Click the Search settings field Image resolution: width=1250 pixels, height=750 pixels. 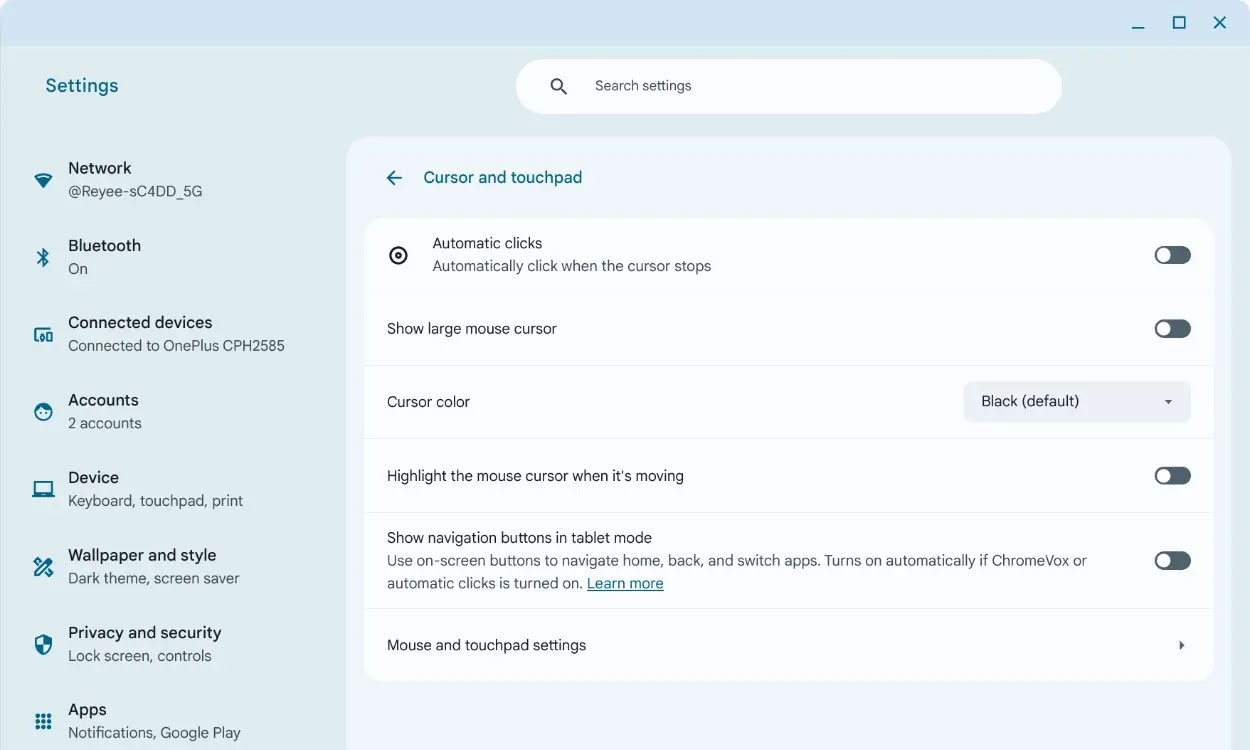click(x=788, y=86)
